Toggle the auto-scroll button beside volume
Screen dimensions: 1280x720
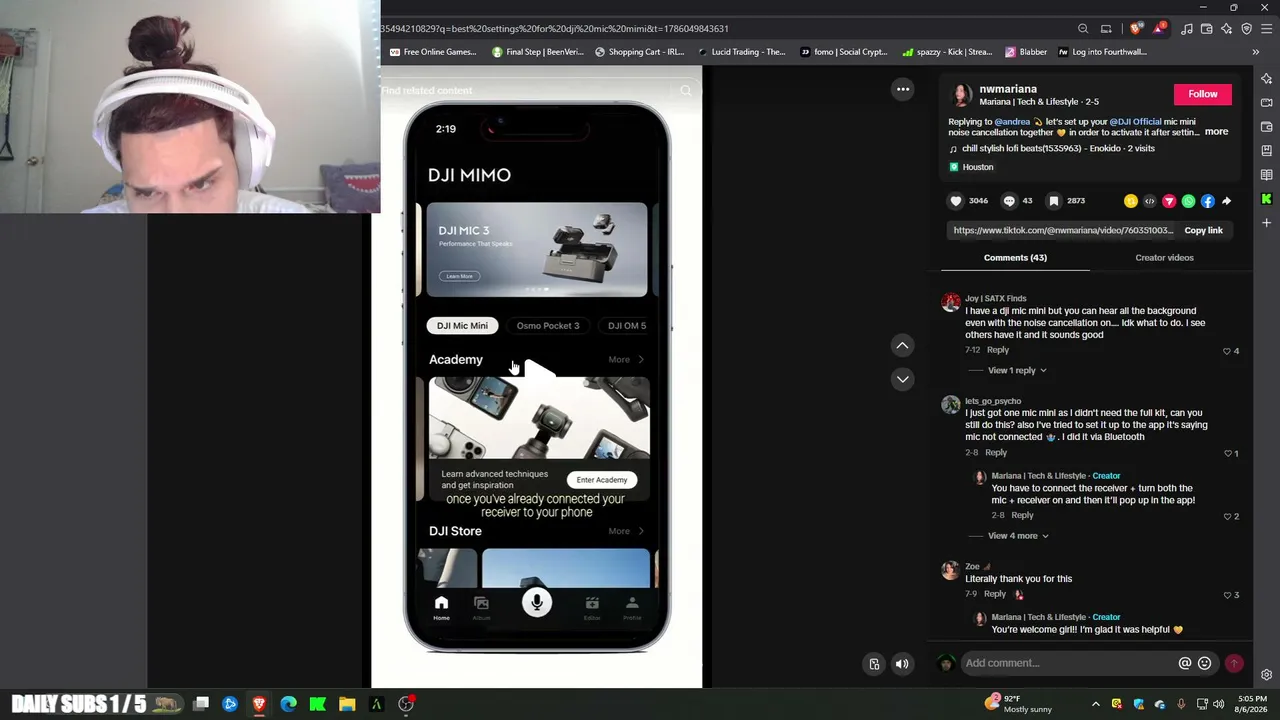tap(874, 664)
